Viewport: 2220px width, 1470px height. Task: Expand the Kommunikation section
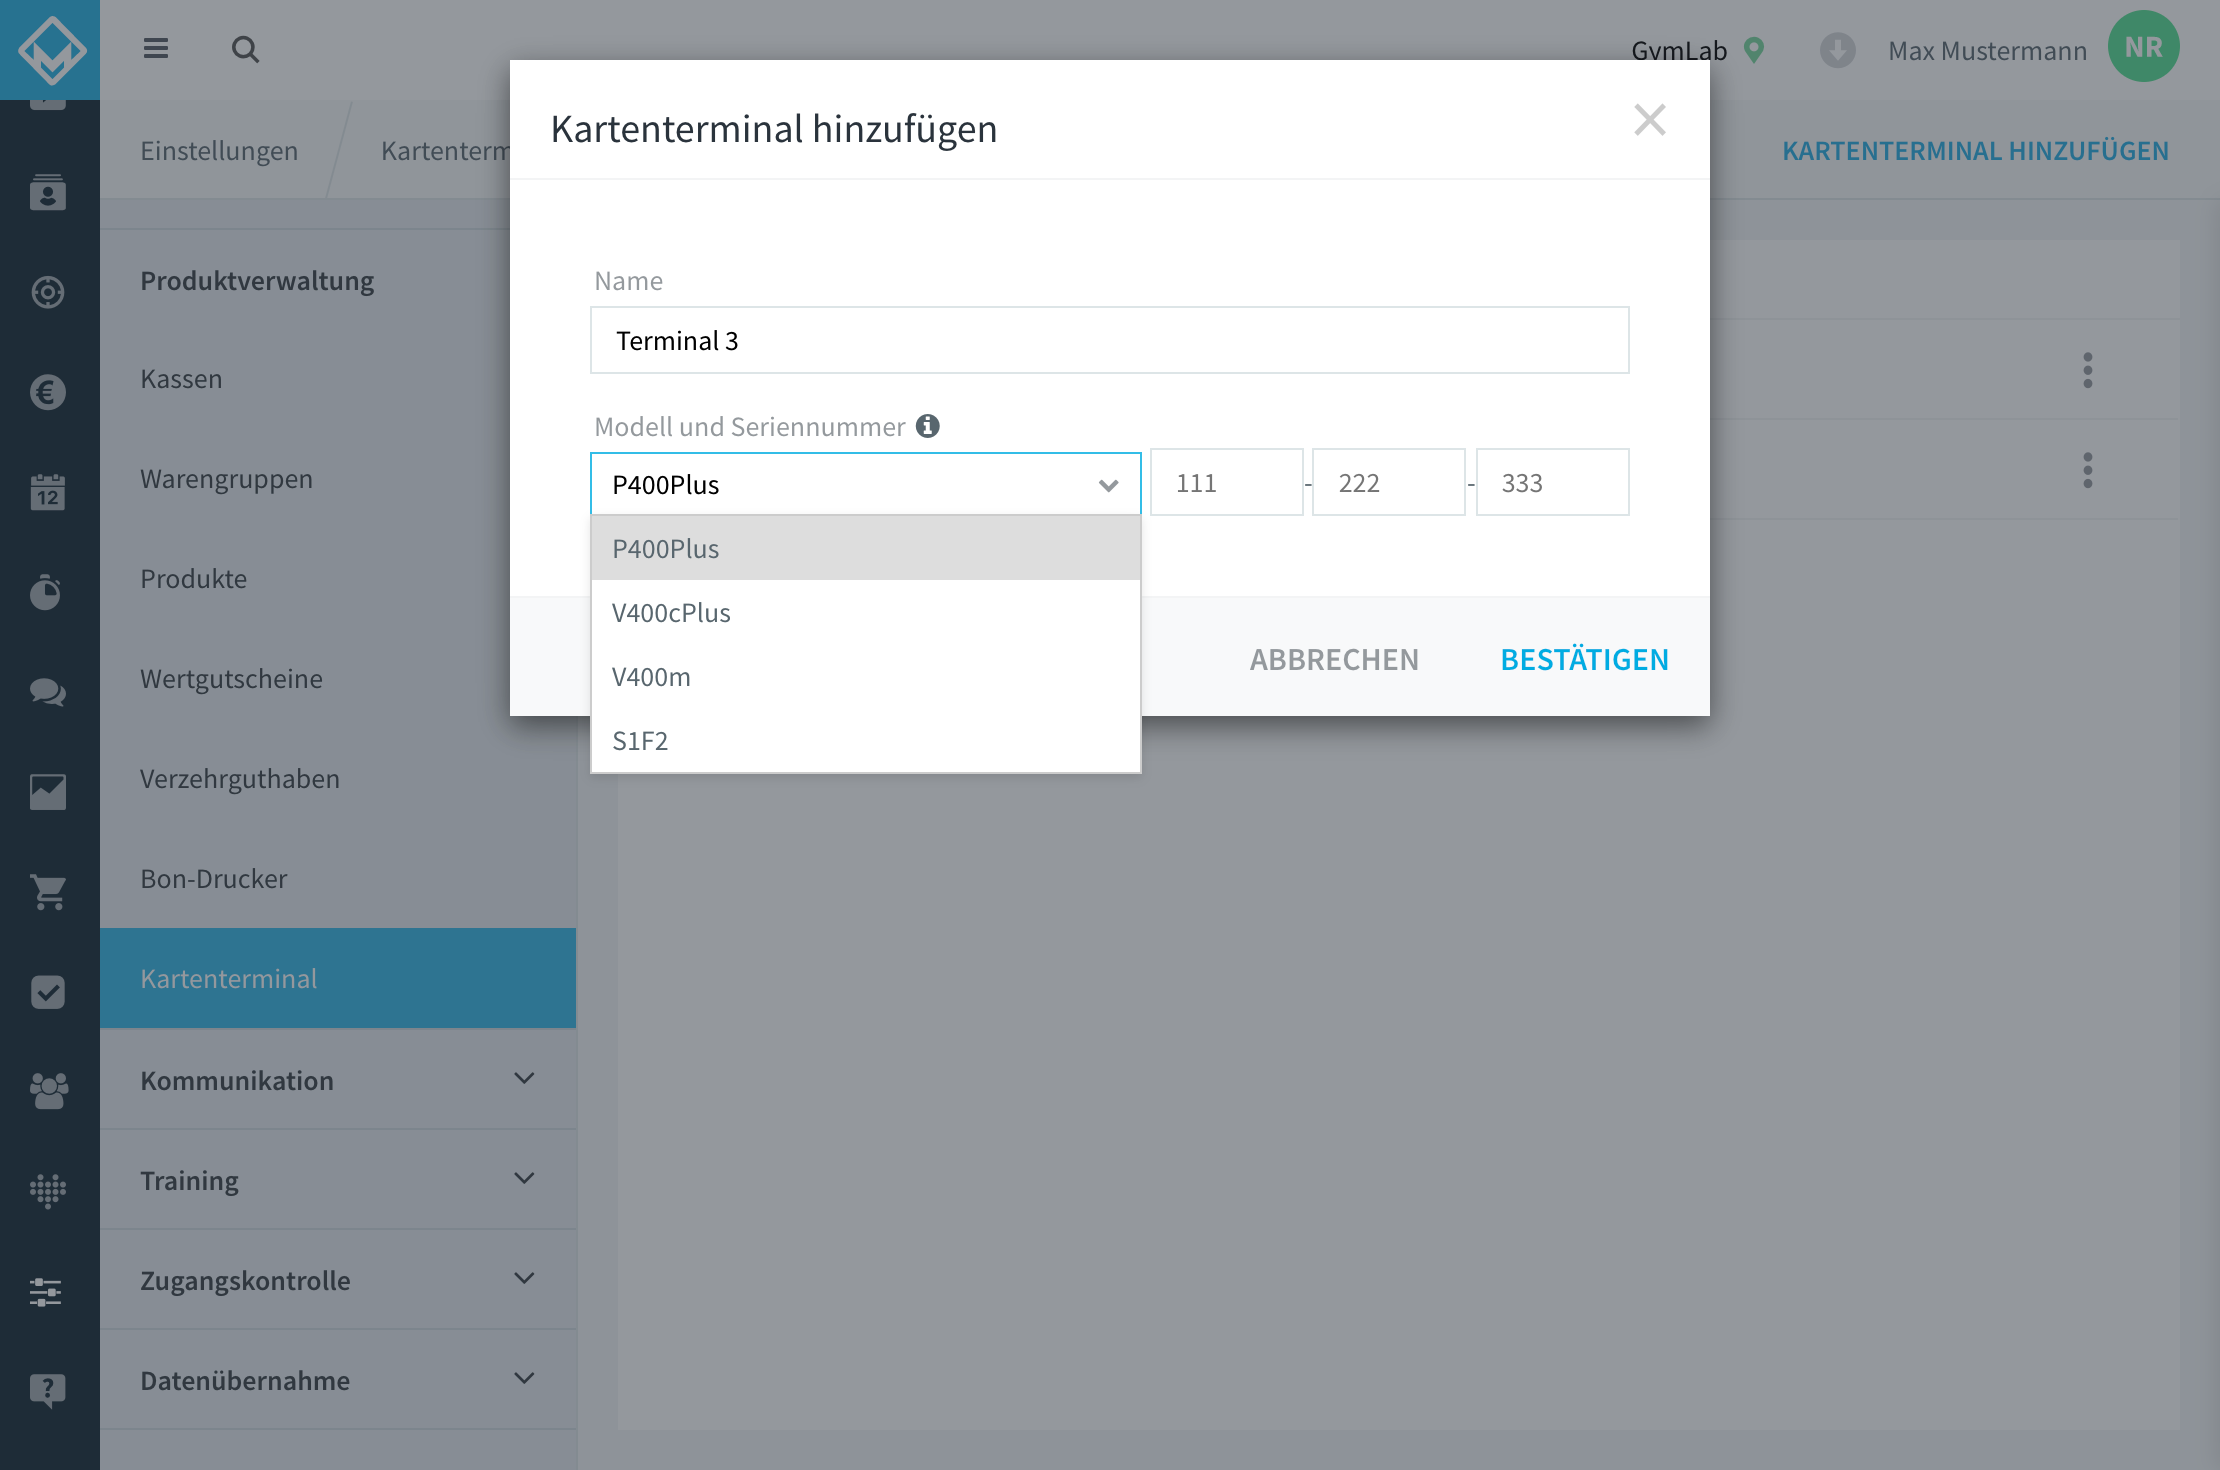point(338,1080)
